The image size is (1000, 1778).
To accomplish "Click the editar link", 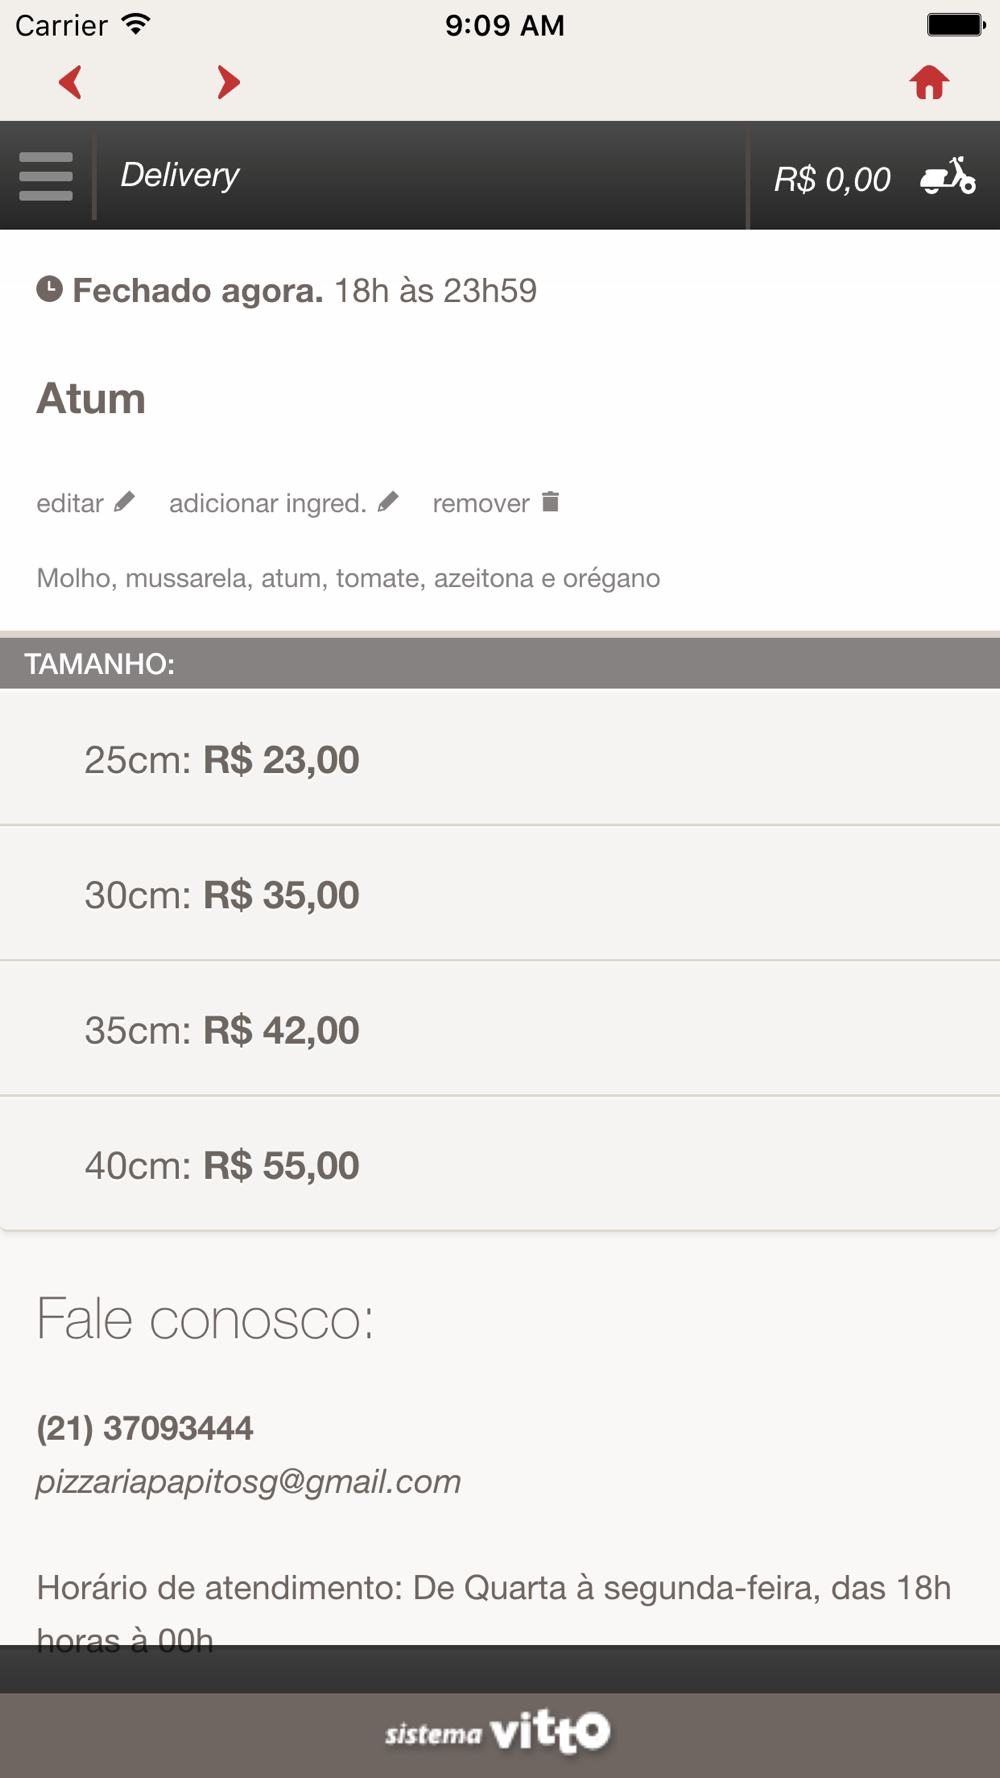I will point(70,503).
